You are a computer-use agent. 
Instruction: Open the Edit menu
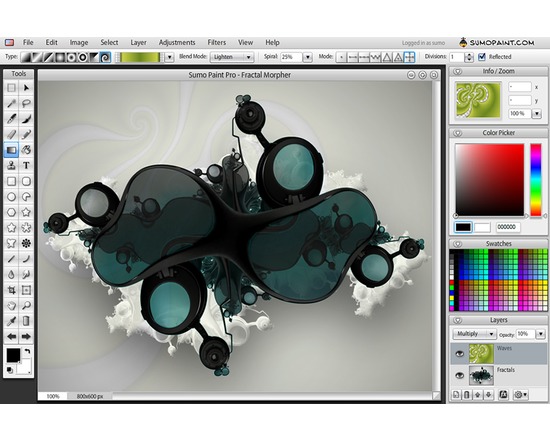pyautogui.click(x=52, y=42)
